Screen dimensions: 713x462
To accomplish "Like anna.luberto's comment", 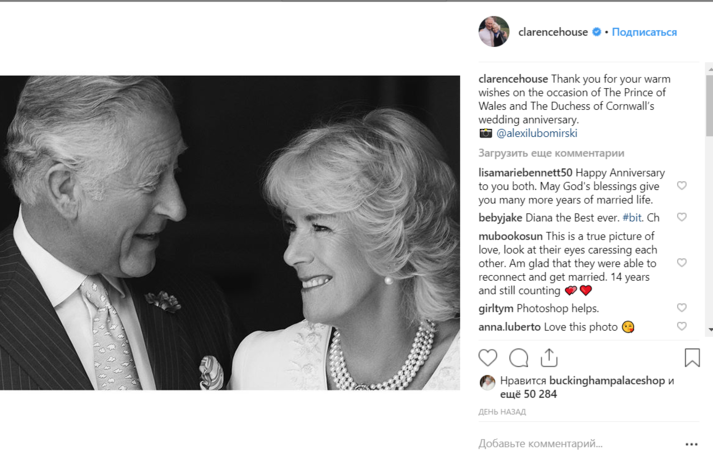I will 682,326.
